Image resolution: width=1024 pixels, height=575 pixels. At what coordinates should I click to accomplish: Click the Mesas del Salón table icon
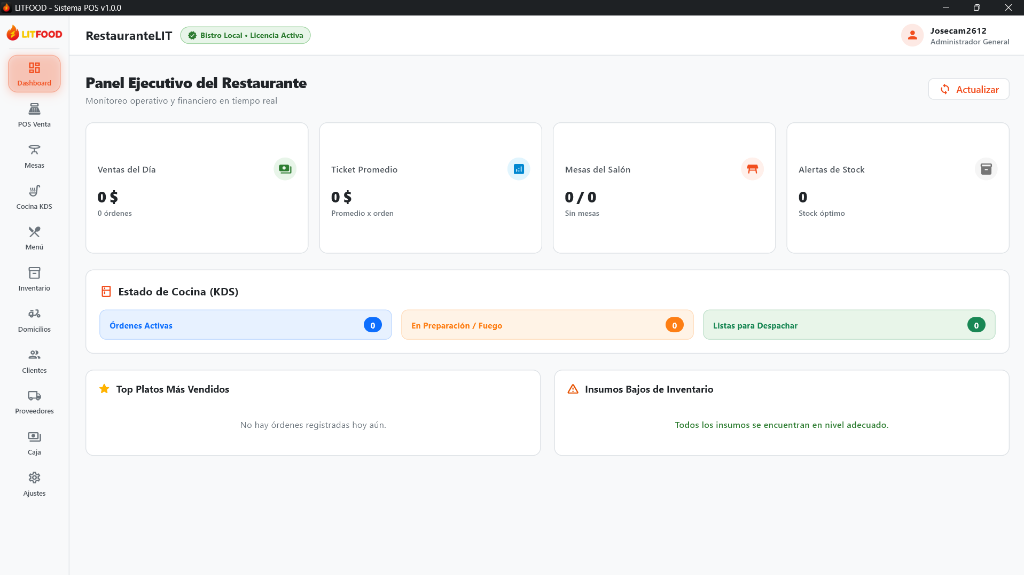[752, 169]
